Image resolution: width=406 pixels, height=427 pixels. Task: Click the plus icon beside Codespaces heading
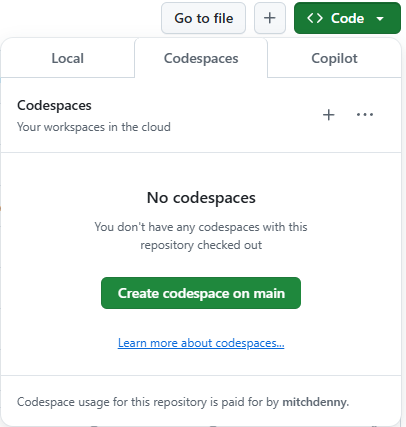pyautogui.click(x=328, y=115)
